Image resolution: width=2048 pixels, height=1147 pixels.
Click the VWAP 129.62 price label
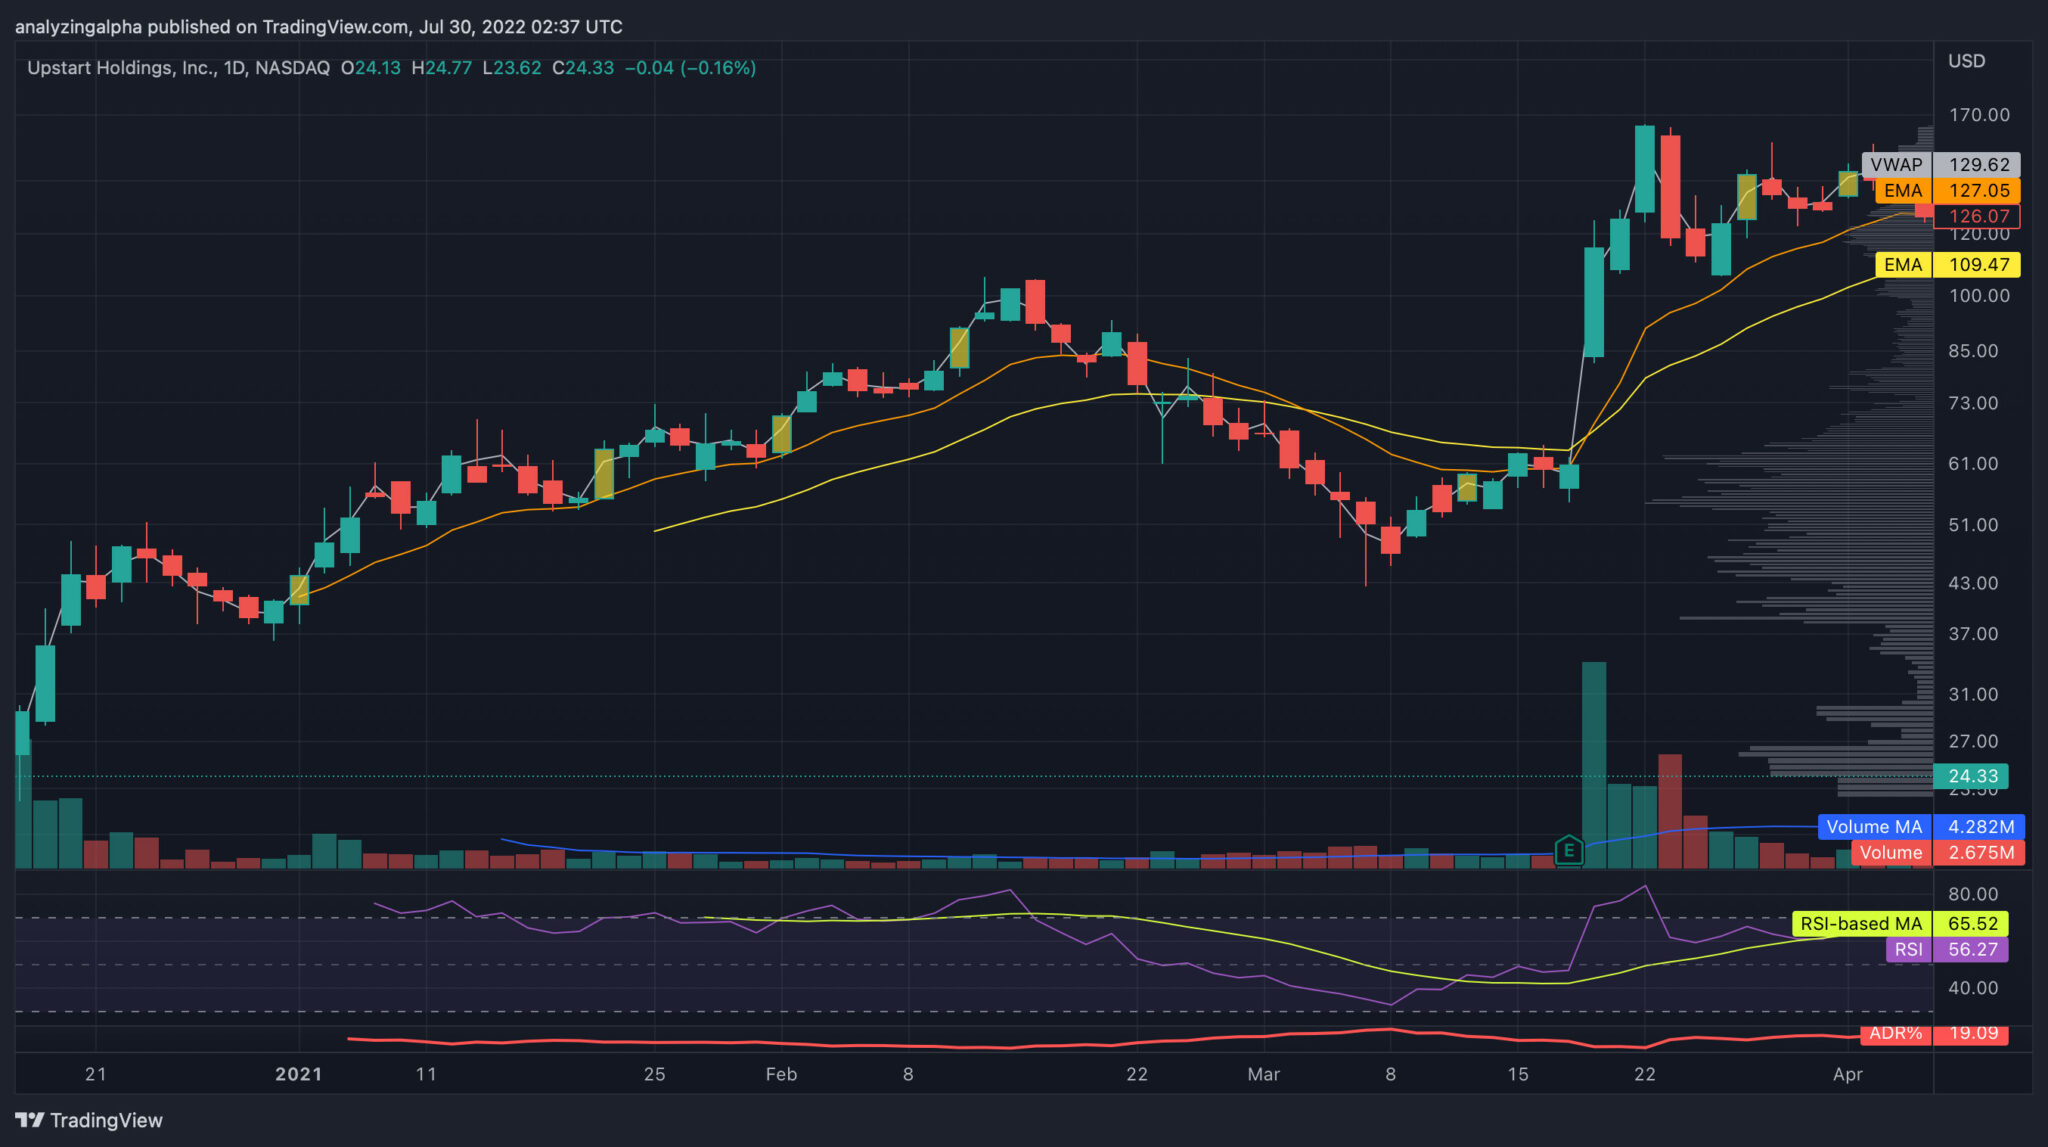(x=1941, y=165)
